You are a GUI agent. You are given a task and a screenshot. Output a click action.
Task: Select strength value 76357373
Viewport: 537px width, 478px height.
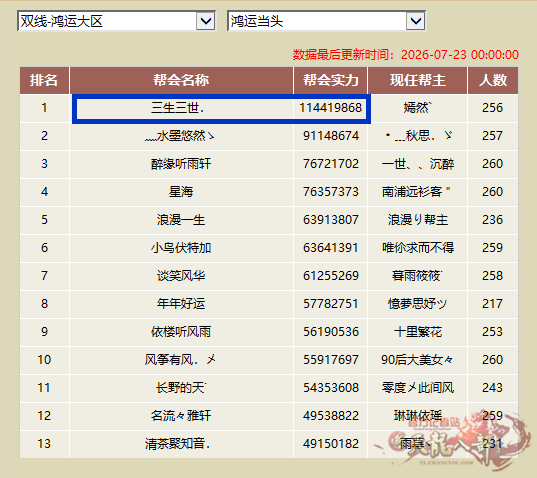330,192
